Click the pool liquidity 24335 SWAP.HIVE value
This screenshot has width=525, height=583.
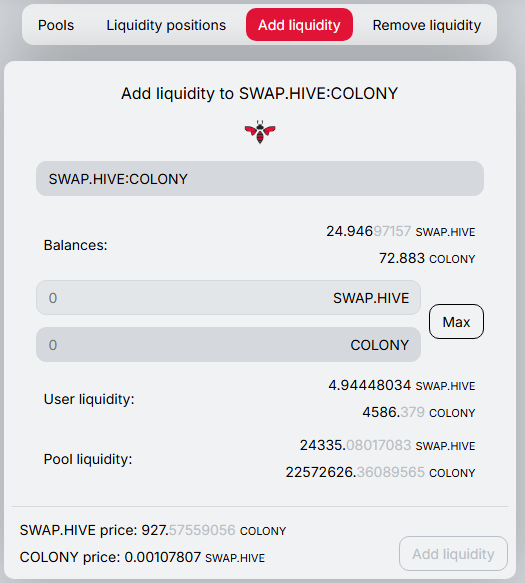click(388, 445)
